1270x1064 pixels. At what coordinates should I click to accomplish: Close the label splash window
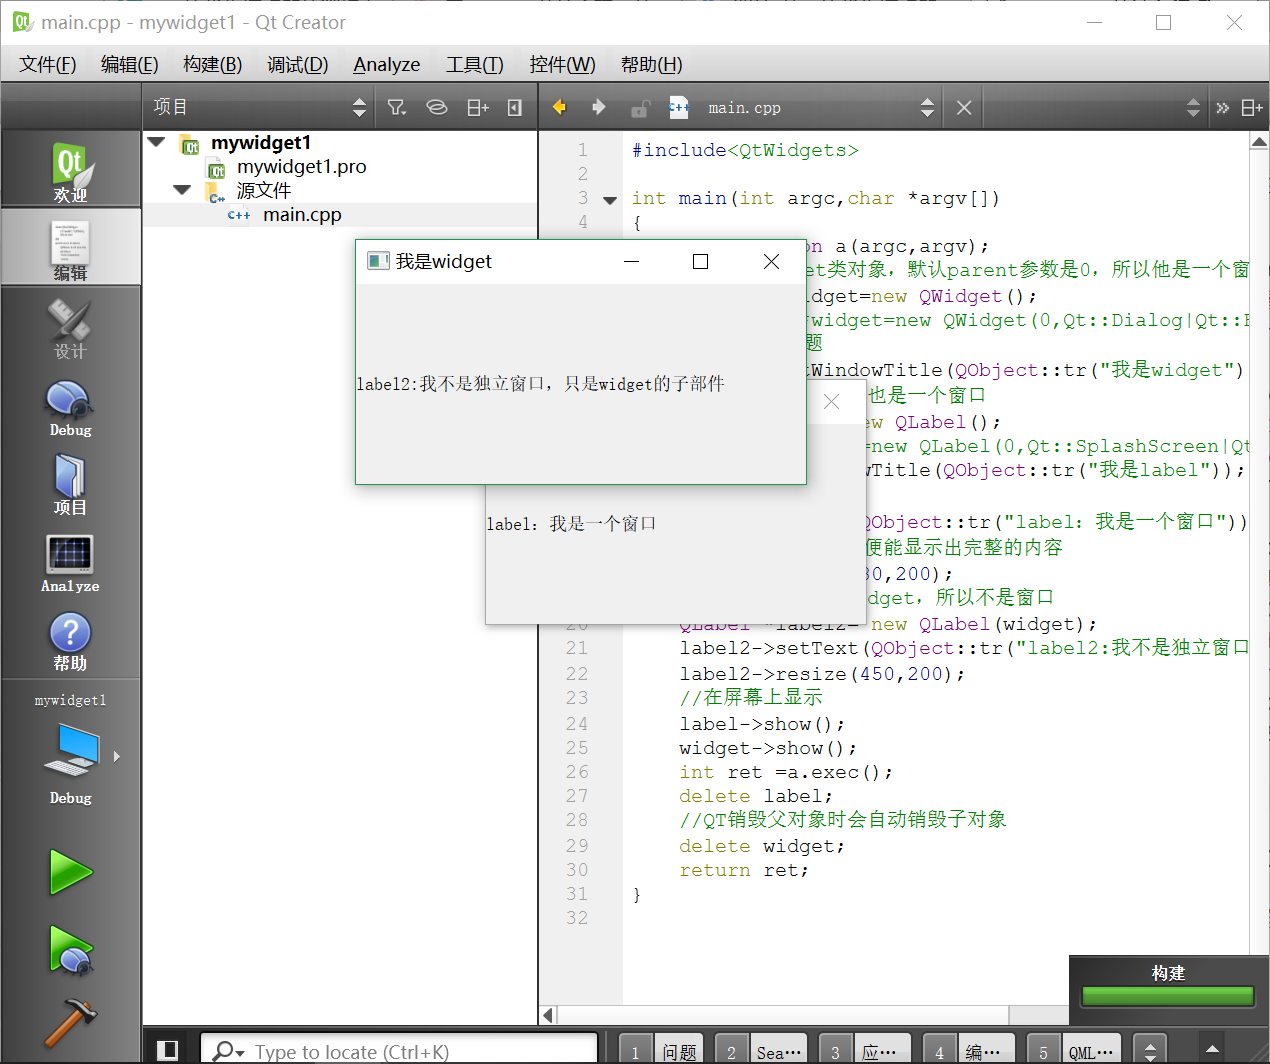[x=831, y=402]
